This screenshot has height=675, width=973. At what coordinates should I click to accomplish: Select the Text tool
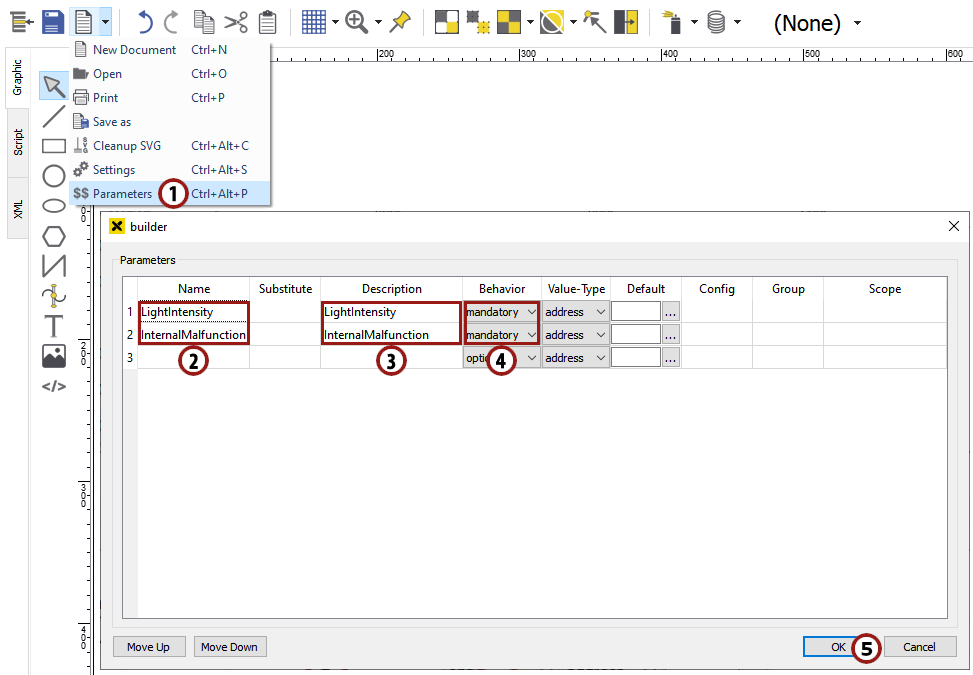tap(54, 326)
